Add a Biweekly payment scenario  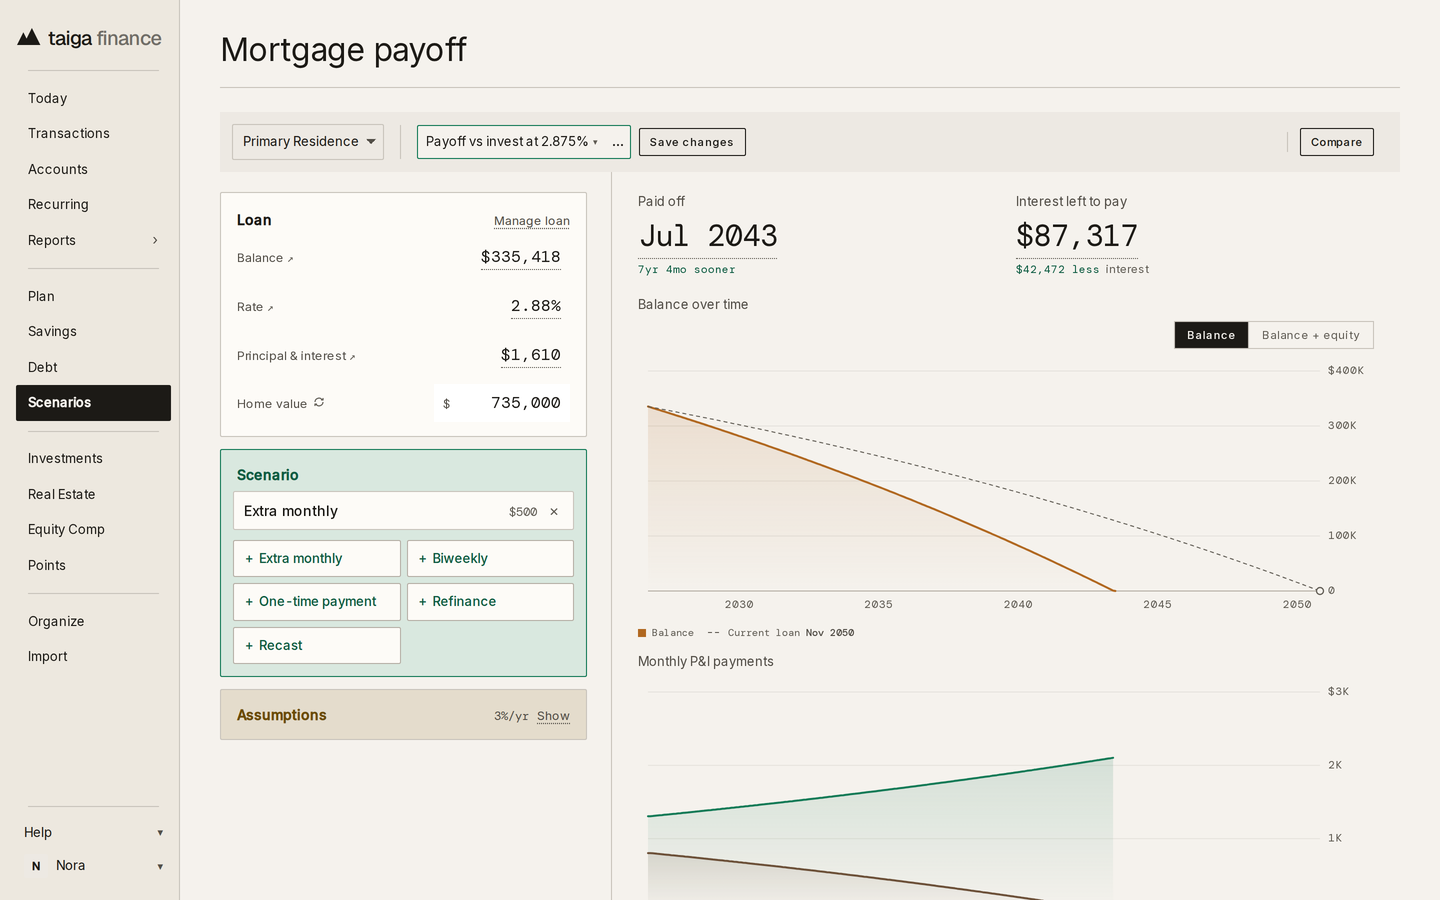point(490,558)
